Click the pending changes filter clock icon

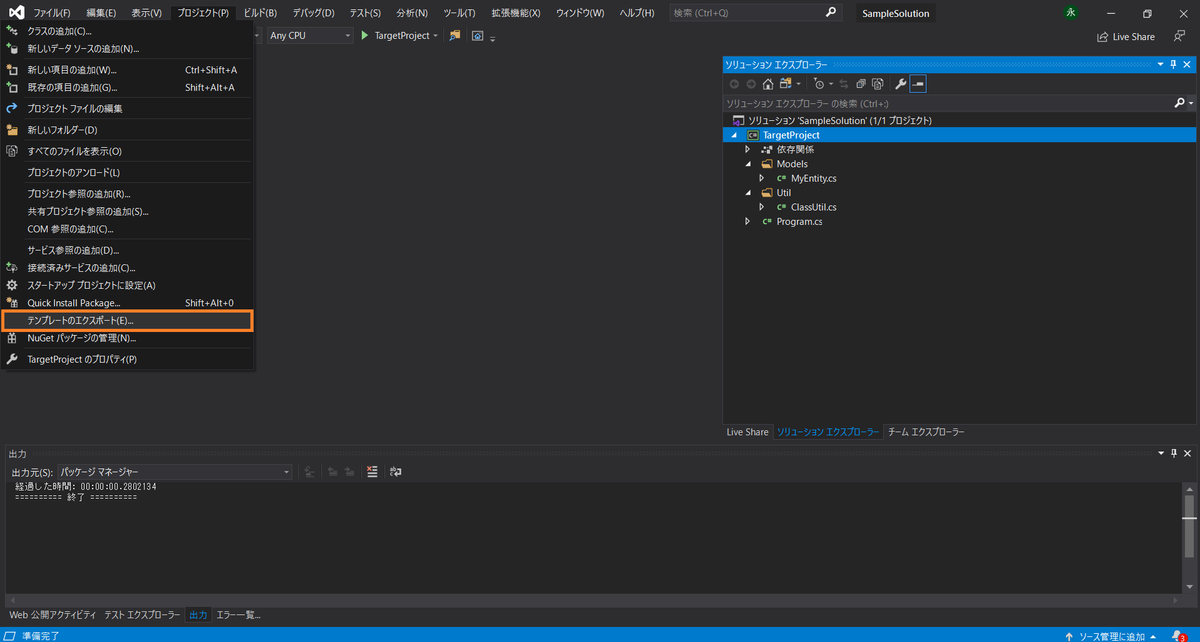[819, 84]
